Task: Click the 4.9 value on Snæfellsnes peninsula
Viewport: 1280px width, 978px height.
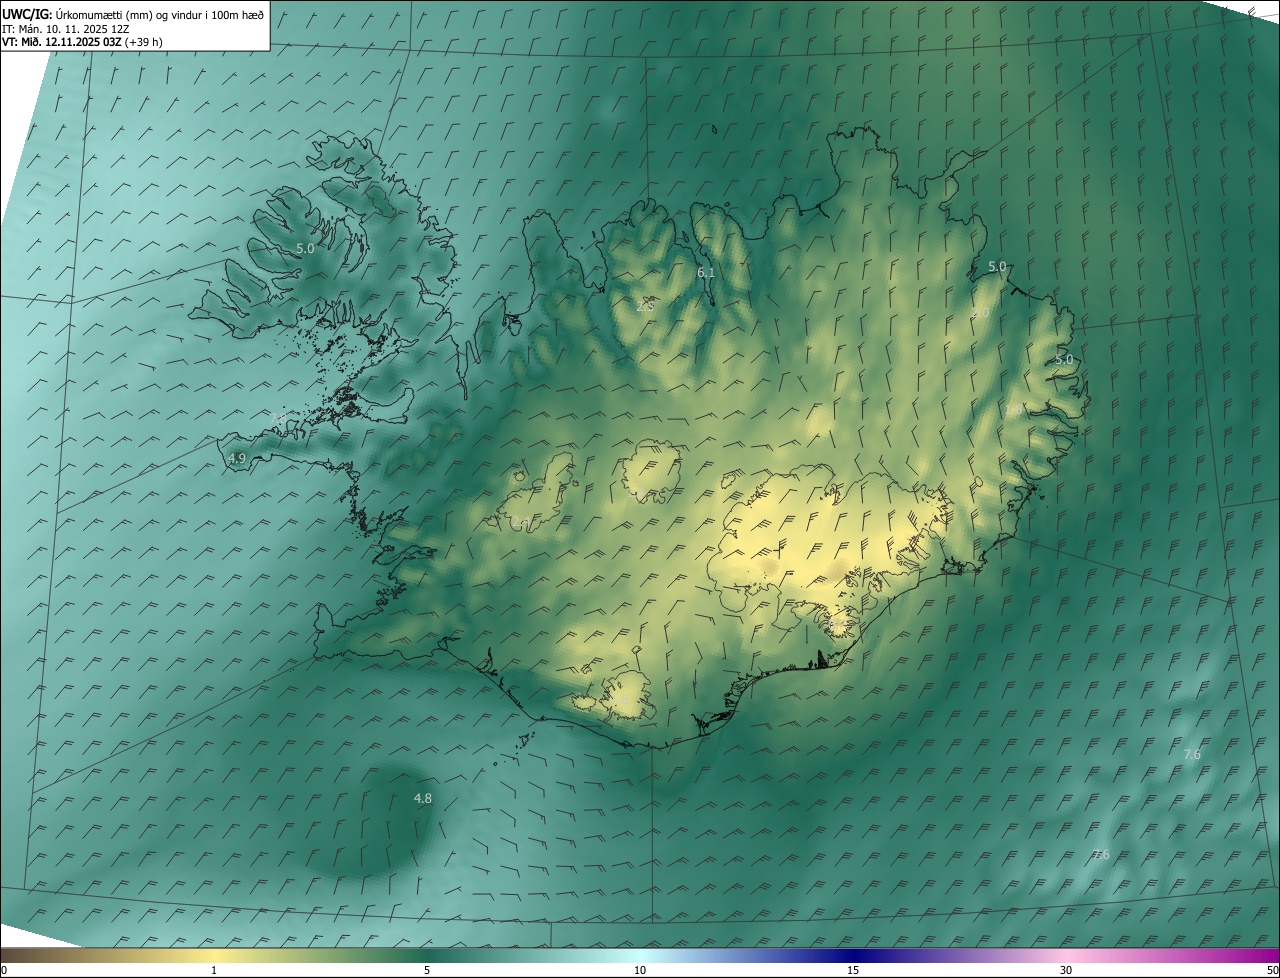Action: 237,458
